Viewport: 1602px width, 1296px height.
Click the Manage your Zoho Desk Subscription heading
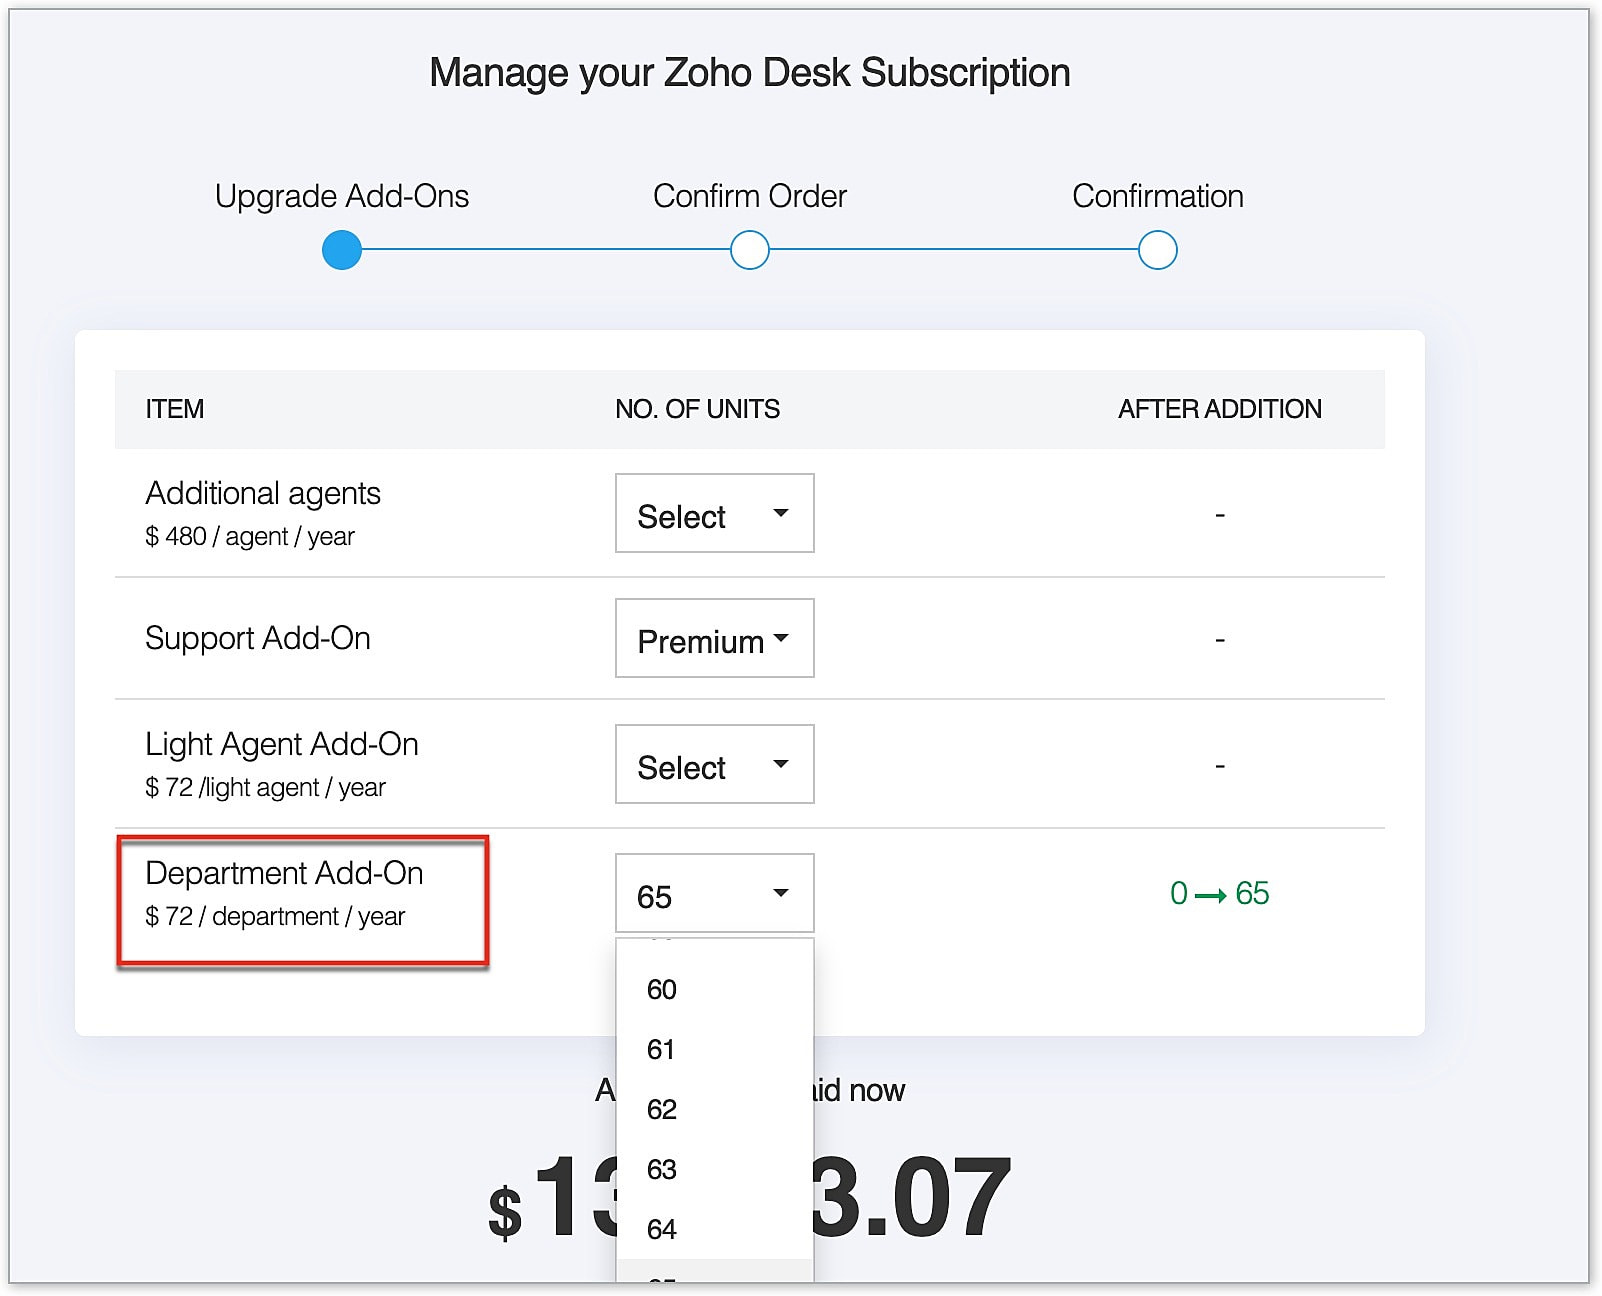[750, 73]
